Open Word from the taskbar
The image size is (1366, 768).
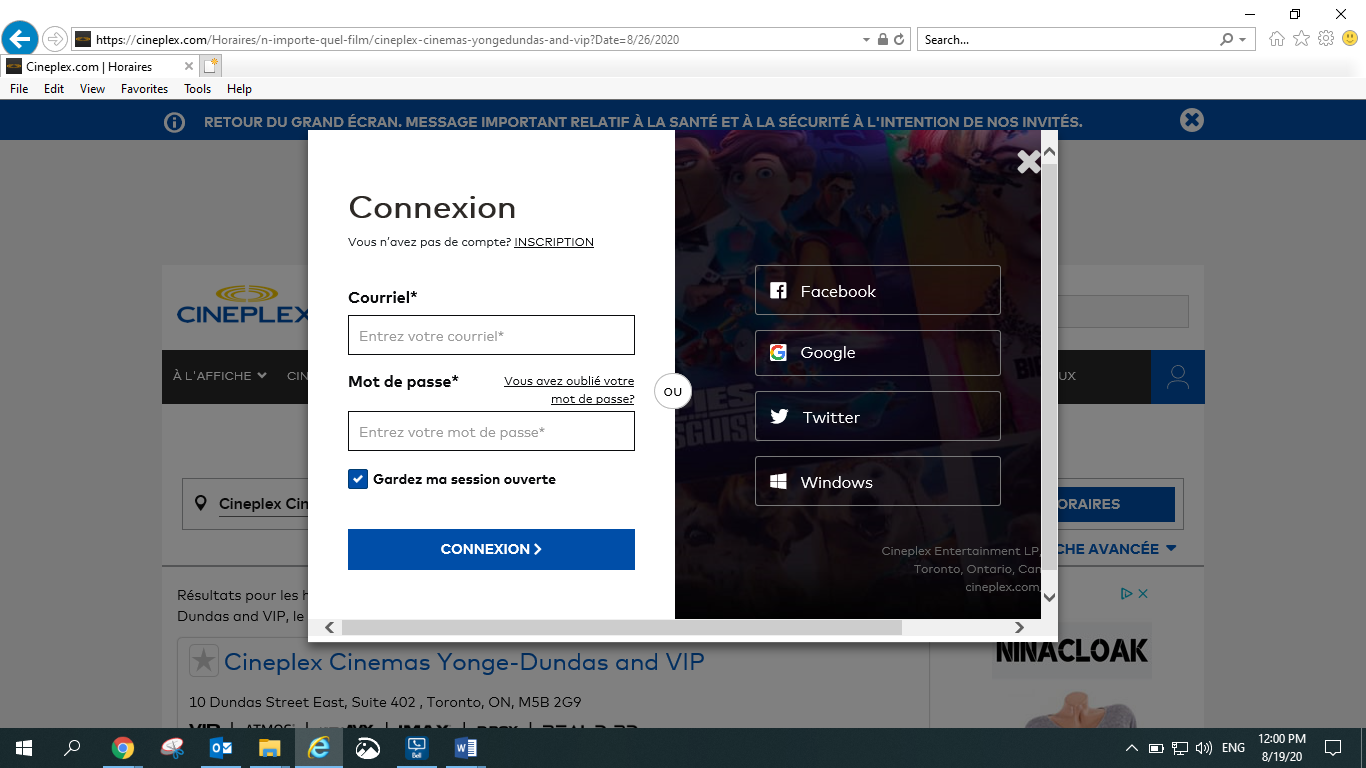coord(466,748)
